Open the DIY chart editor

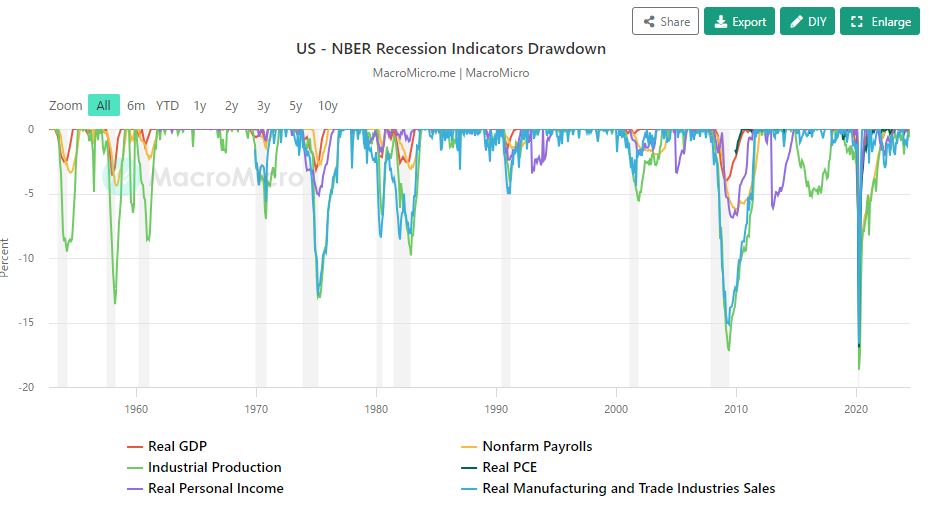807,21
